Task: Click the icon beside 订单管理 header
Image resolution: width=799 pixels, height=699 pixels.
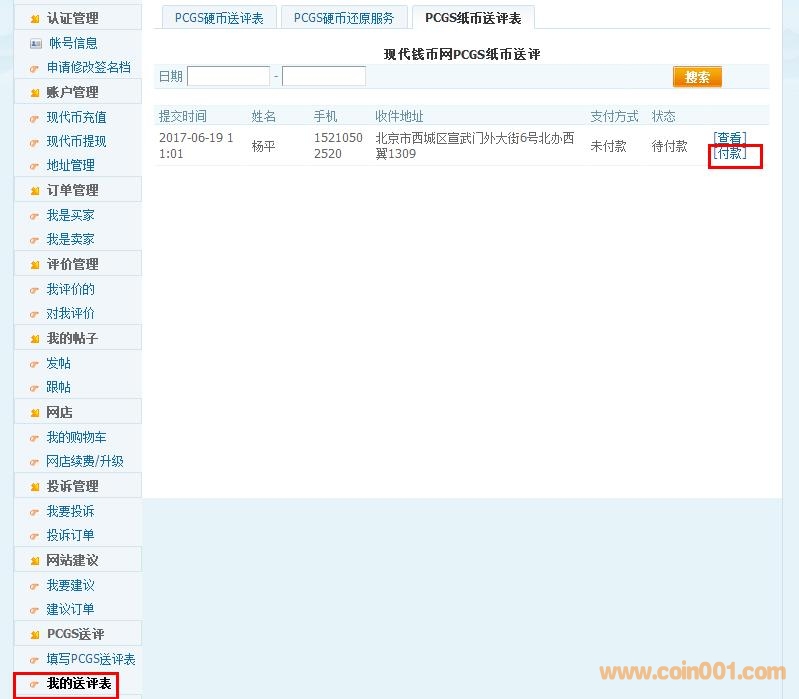Action: [x=35, y=191]
